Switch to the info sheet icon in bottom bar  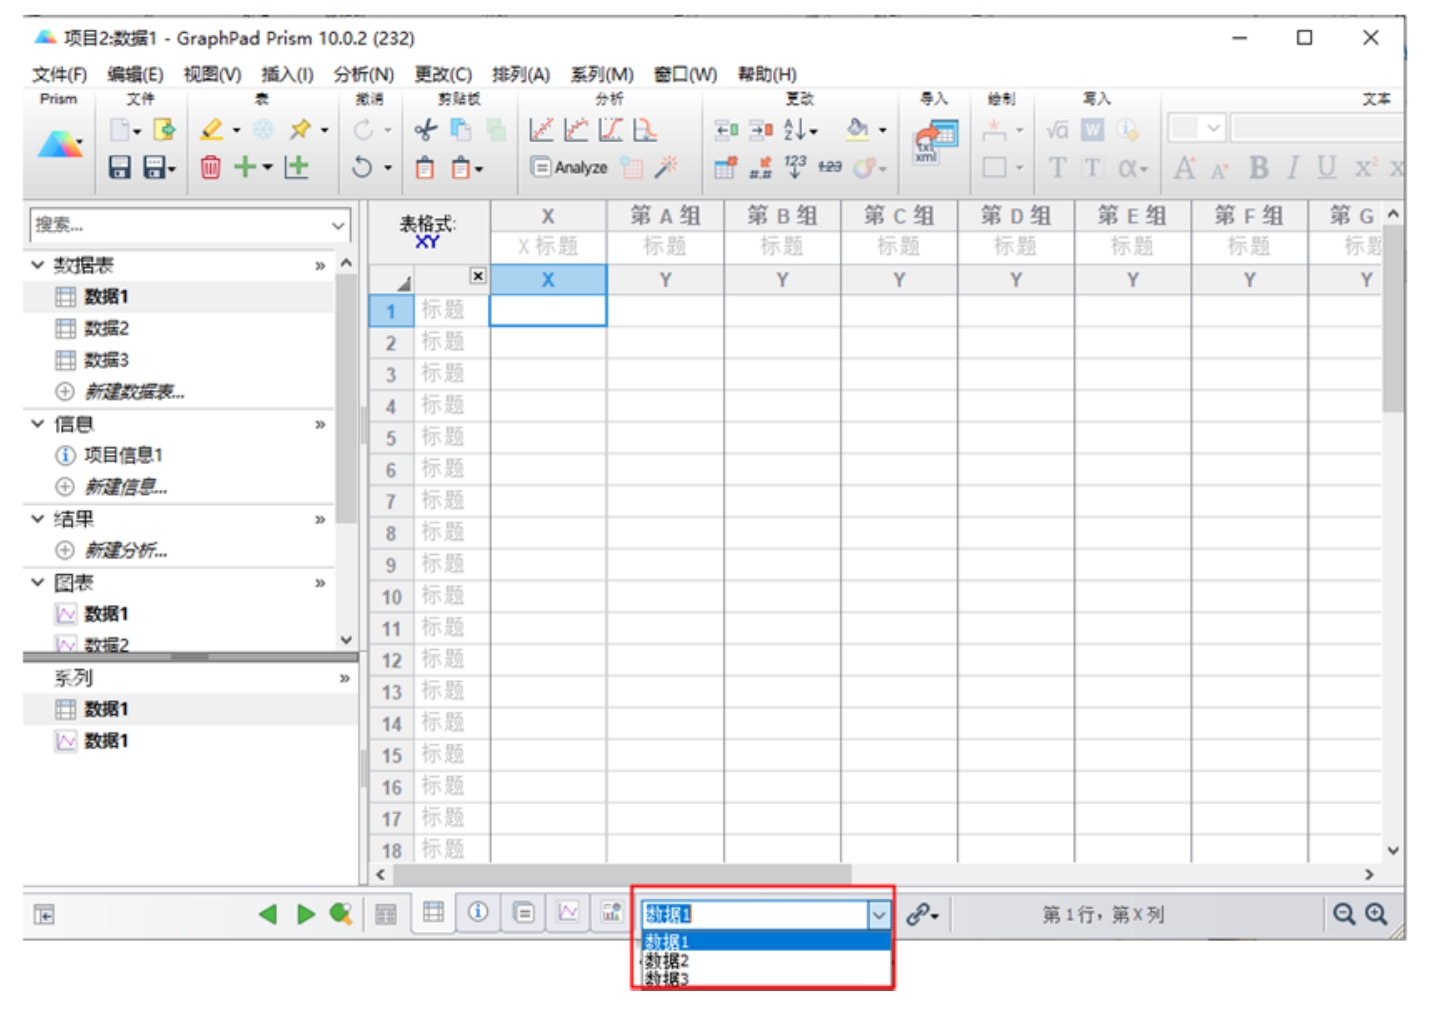pos(478,912)
